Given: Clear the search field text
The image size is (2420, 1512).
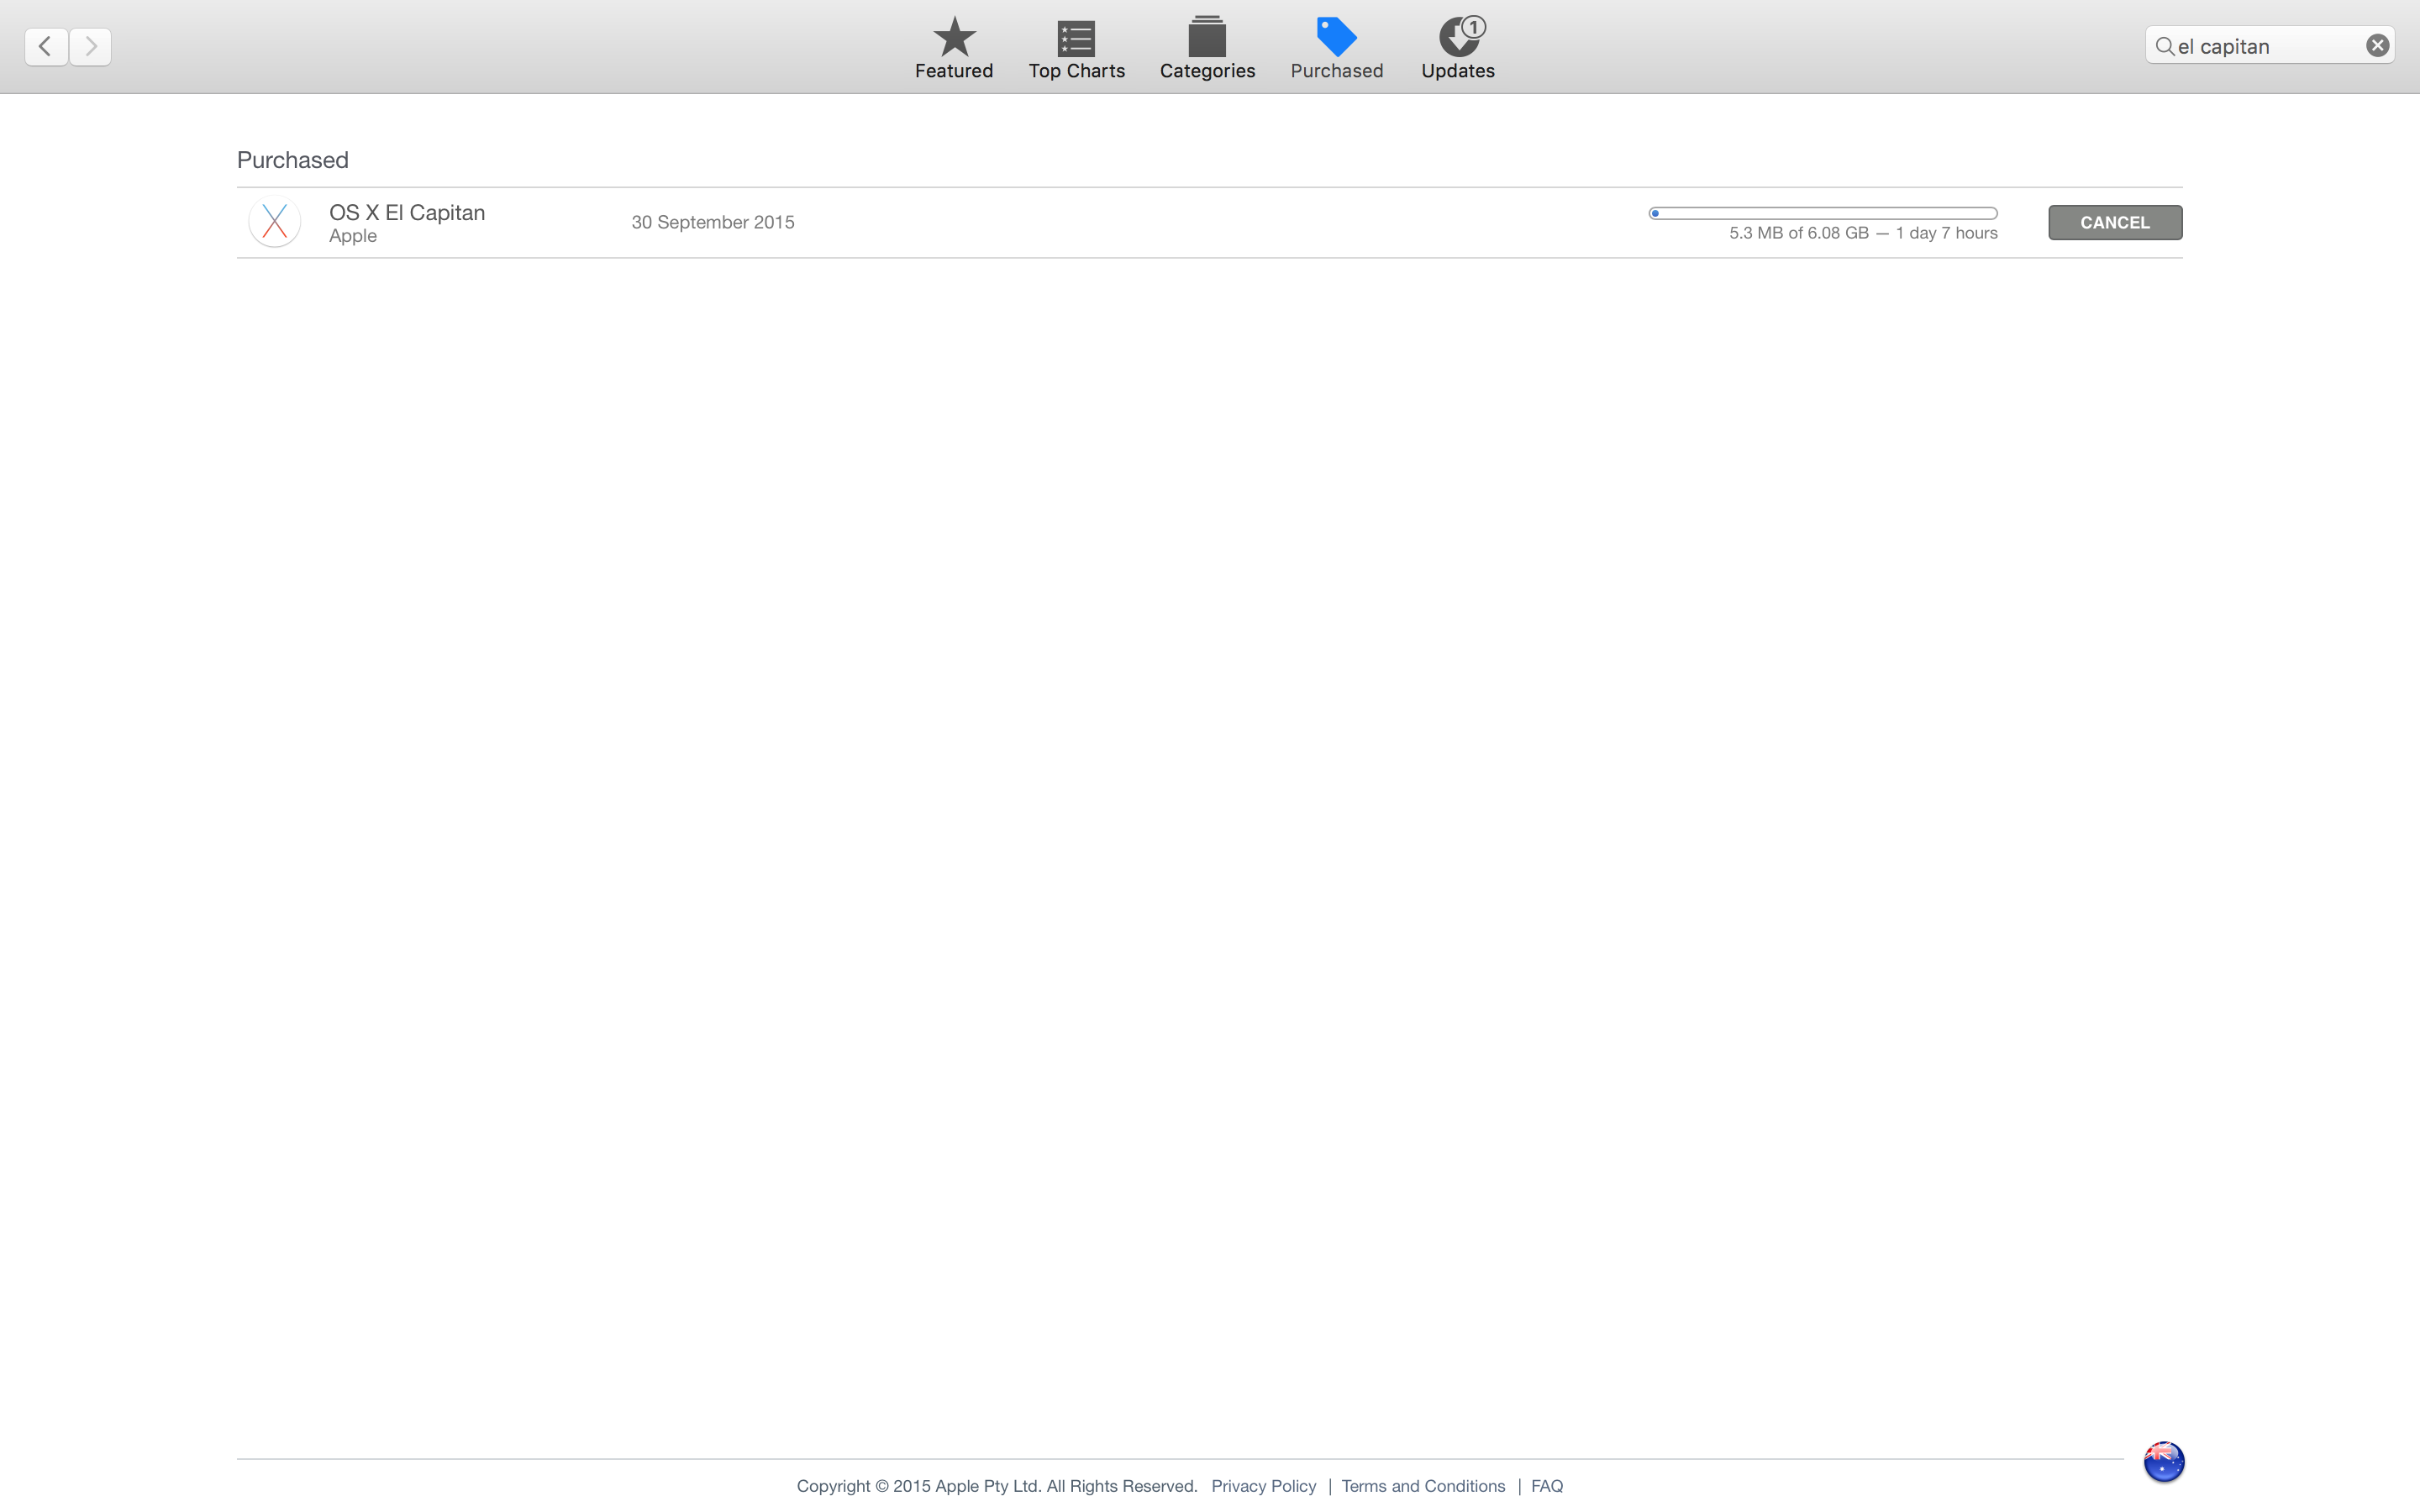Looking at the screenshot, I should [x=2377, y=46].
